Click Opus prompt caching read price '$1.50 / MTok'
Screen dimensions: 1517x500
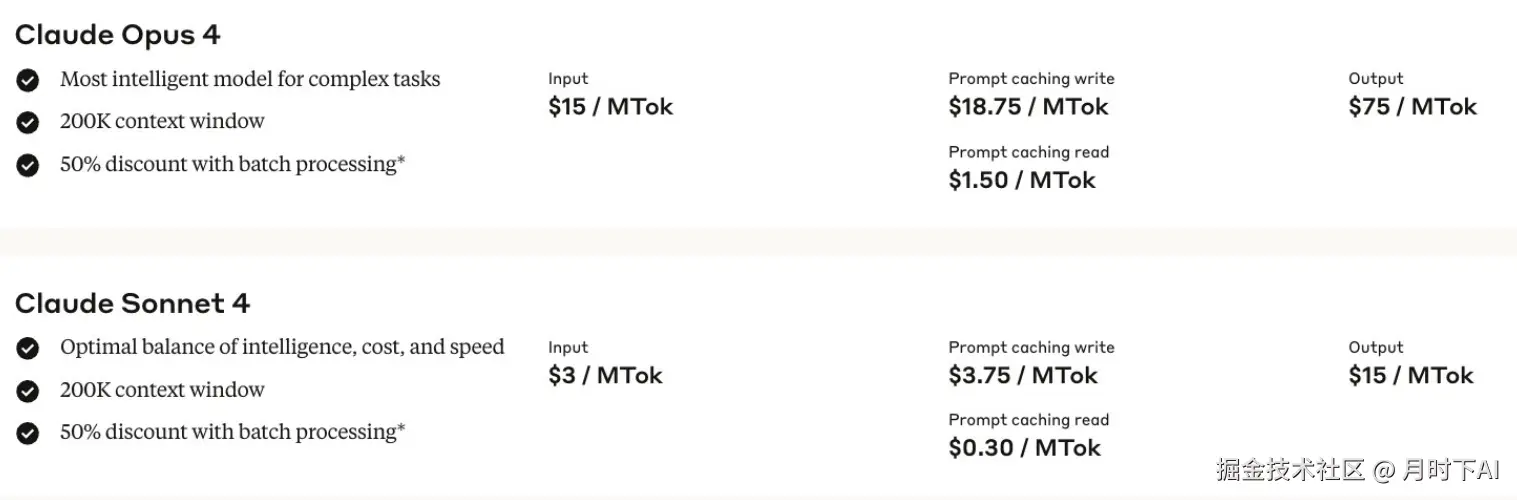click(1022, 180)
